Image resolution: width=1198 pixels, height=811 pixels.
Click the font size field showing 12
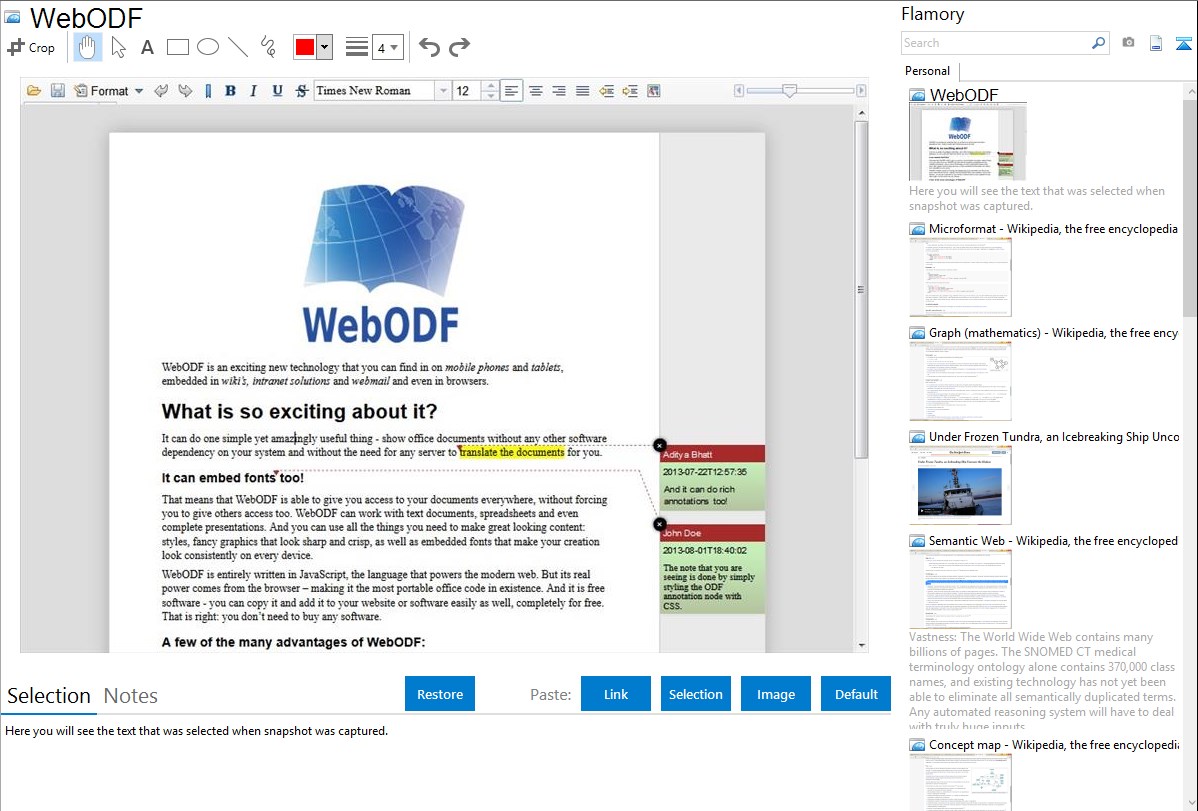(467, 91)
